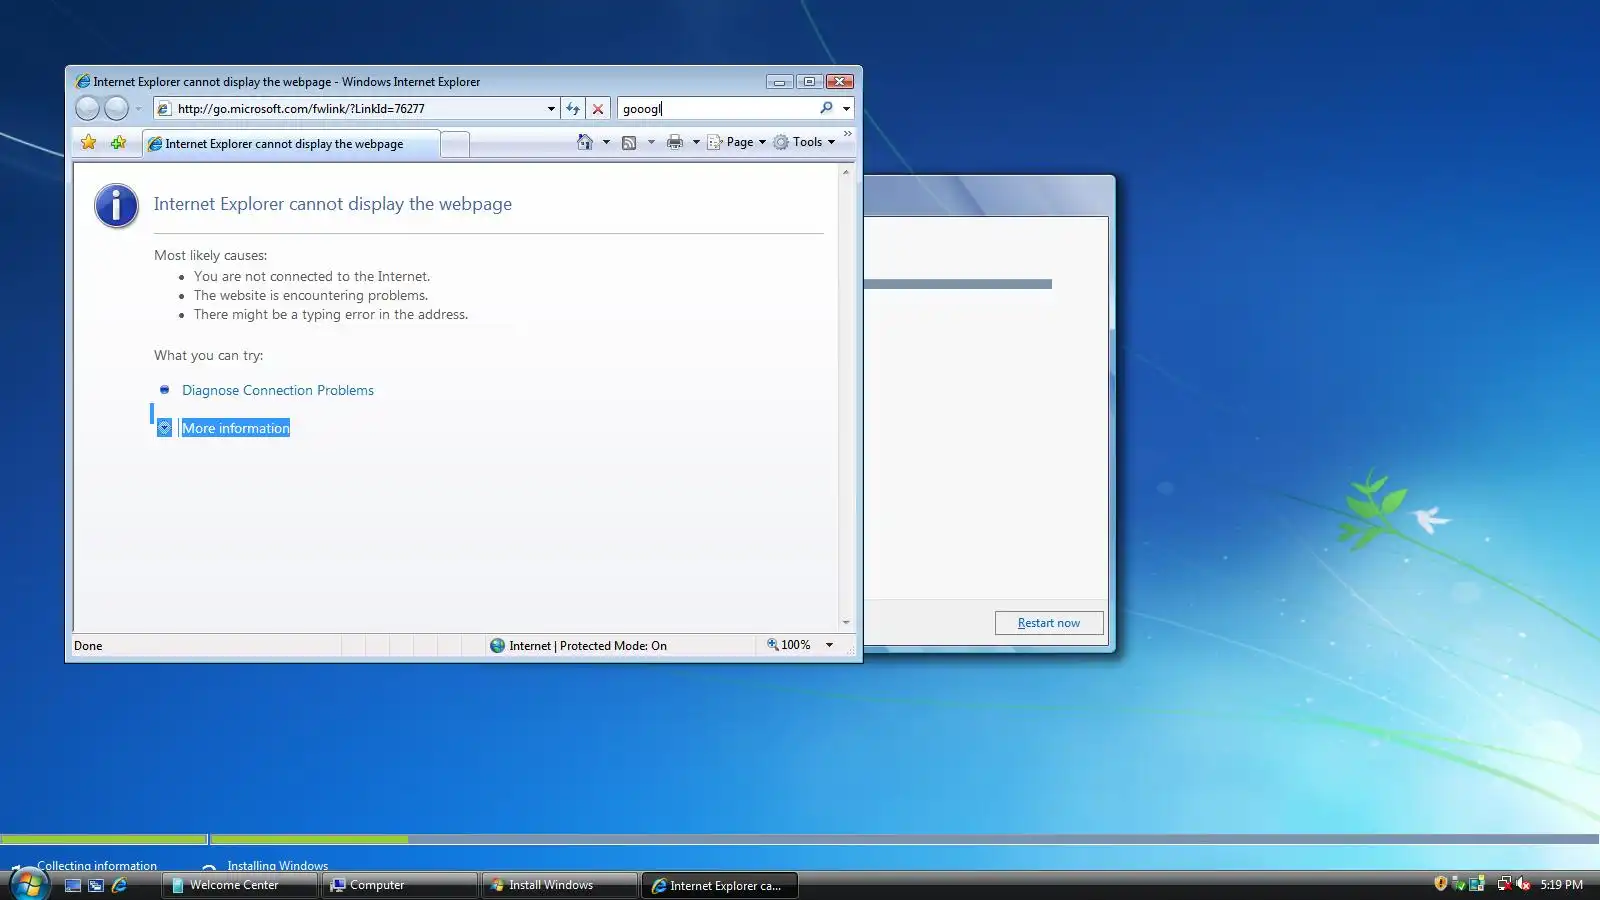Click the Home icon in the command bar
This screenshot has width=1600, height=900.
tap(585, 142)
